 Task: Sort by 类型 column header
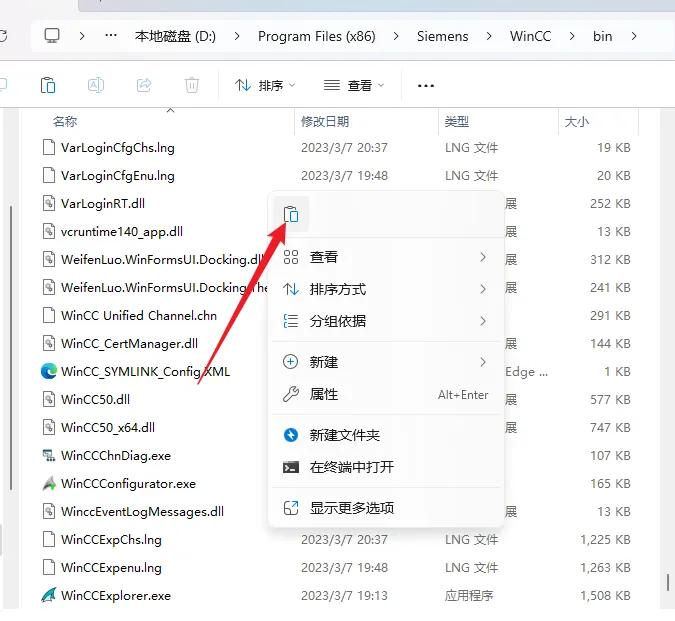point(457,122)
